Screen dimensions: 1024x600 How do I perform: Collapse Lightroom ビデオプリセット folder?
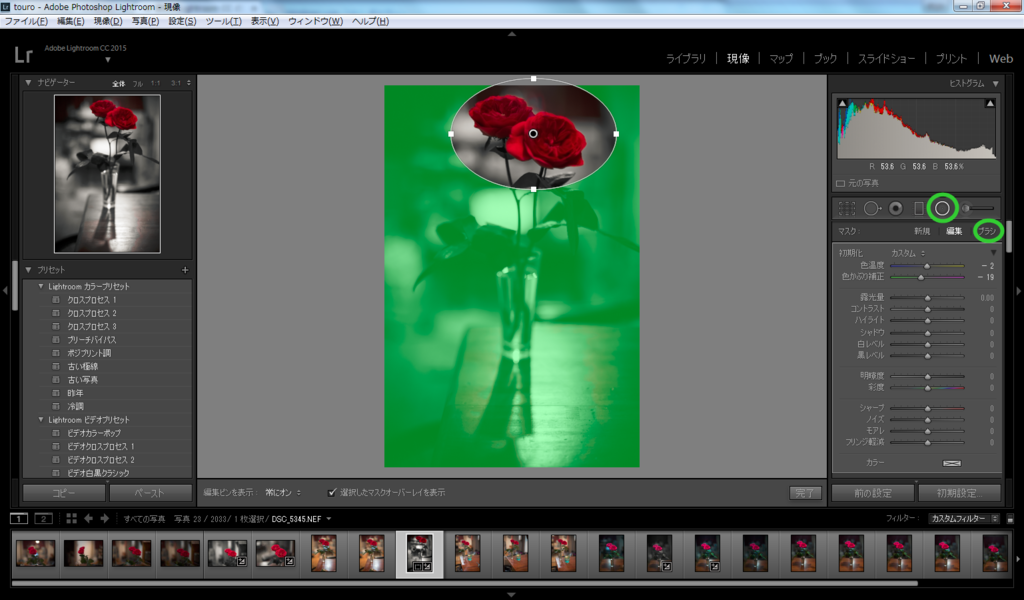[41, 420]
